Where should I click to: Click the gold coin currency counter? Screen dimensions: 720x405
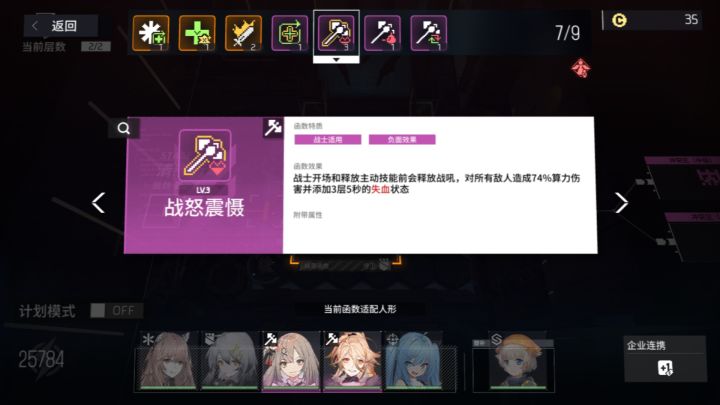pos(654,20)
